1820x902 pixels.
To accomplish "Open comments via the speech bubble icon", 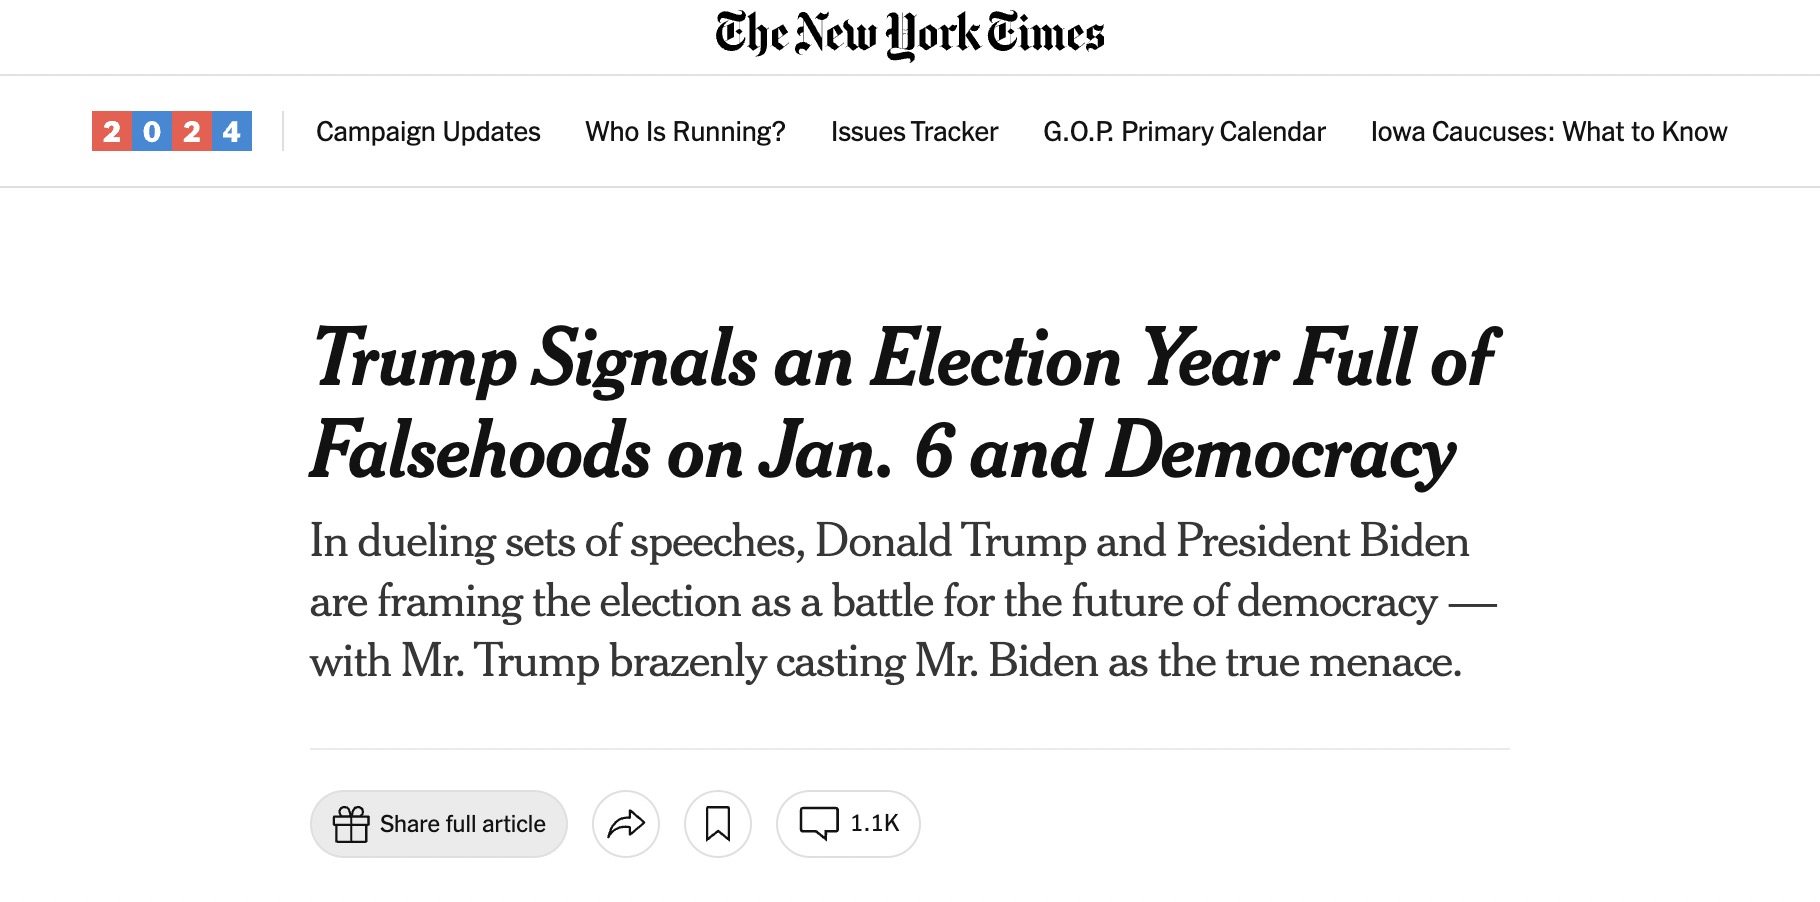I will 819,824.
